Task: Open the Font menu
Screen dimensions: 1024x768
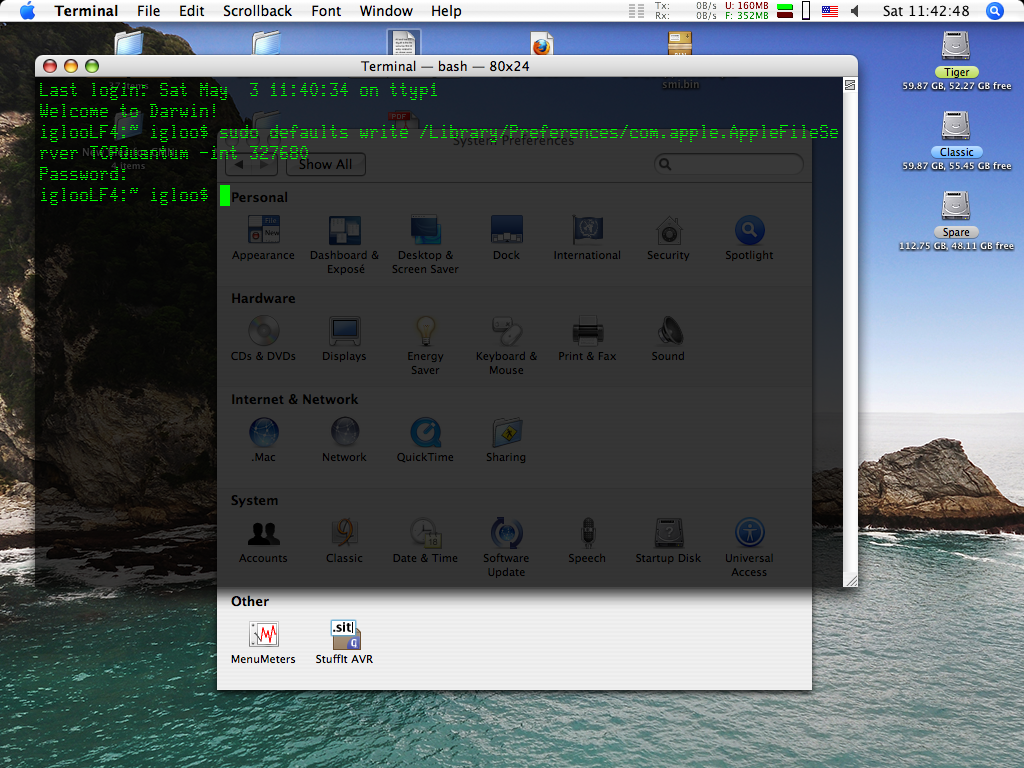Action: click(x=326, y=11)
